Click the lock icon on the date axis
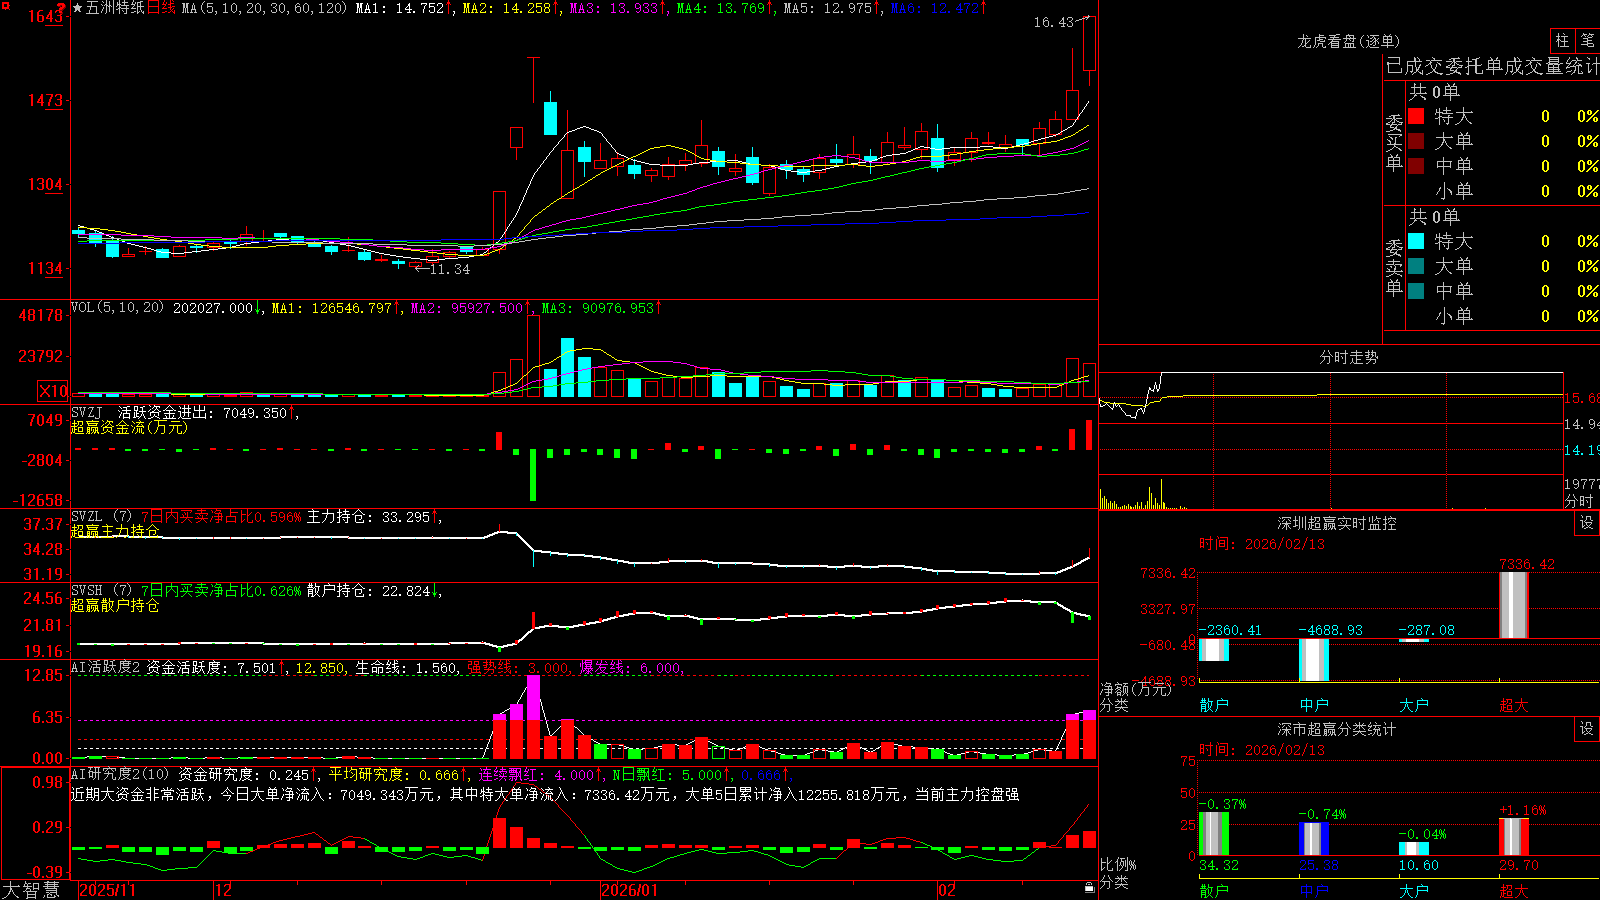Screen dimensions: 1600x900 pyautogui.click(x=1089, y=888)
